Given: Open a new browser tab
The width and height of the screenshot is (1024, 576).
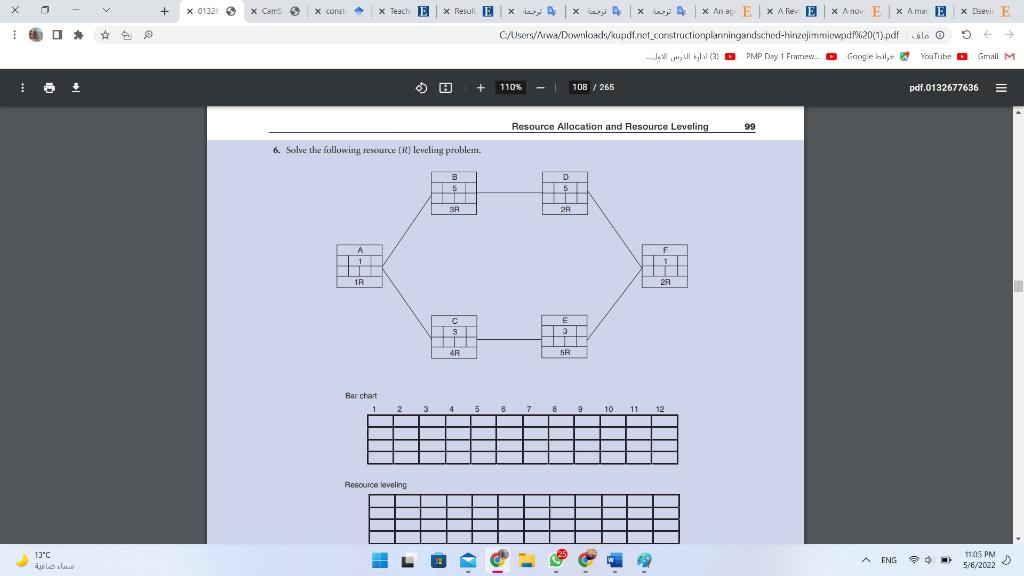Looking at the screenshot, I should tap(165, 11).
